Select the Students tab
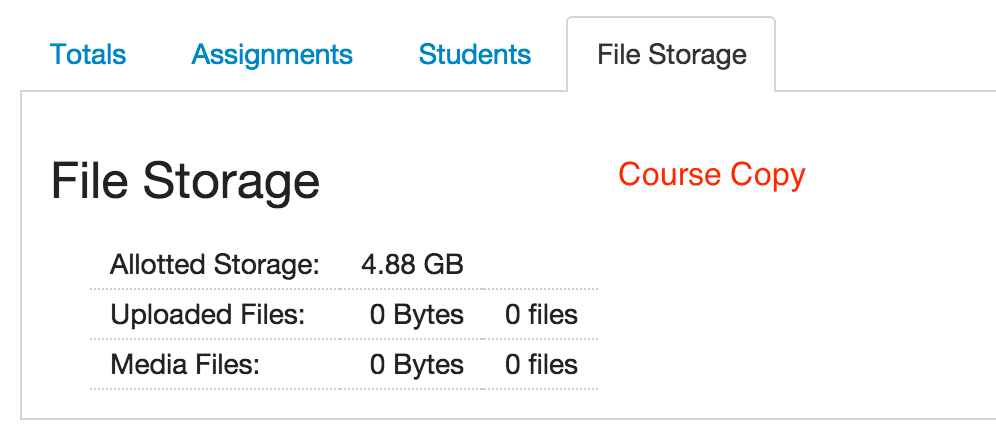The width and height of the screenshot is (996, 434). 474,54
